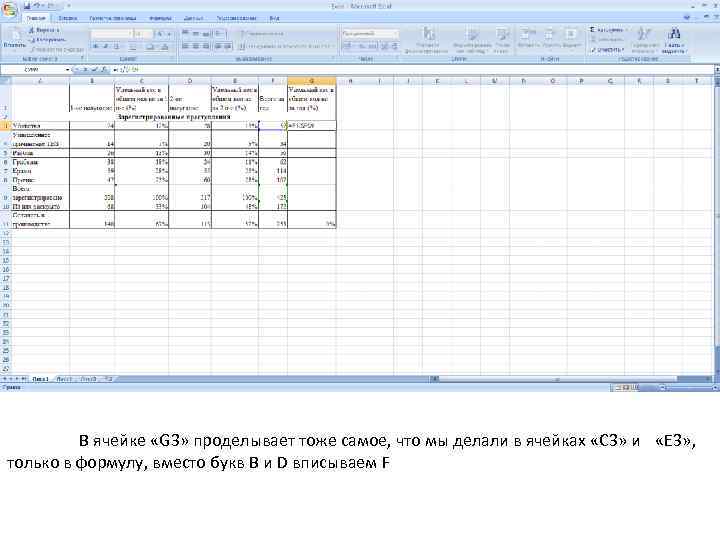Open the borders dropdown in font group
720x540 pixels.
[x=134, y=46]
